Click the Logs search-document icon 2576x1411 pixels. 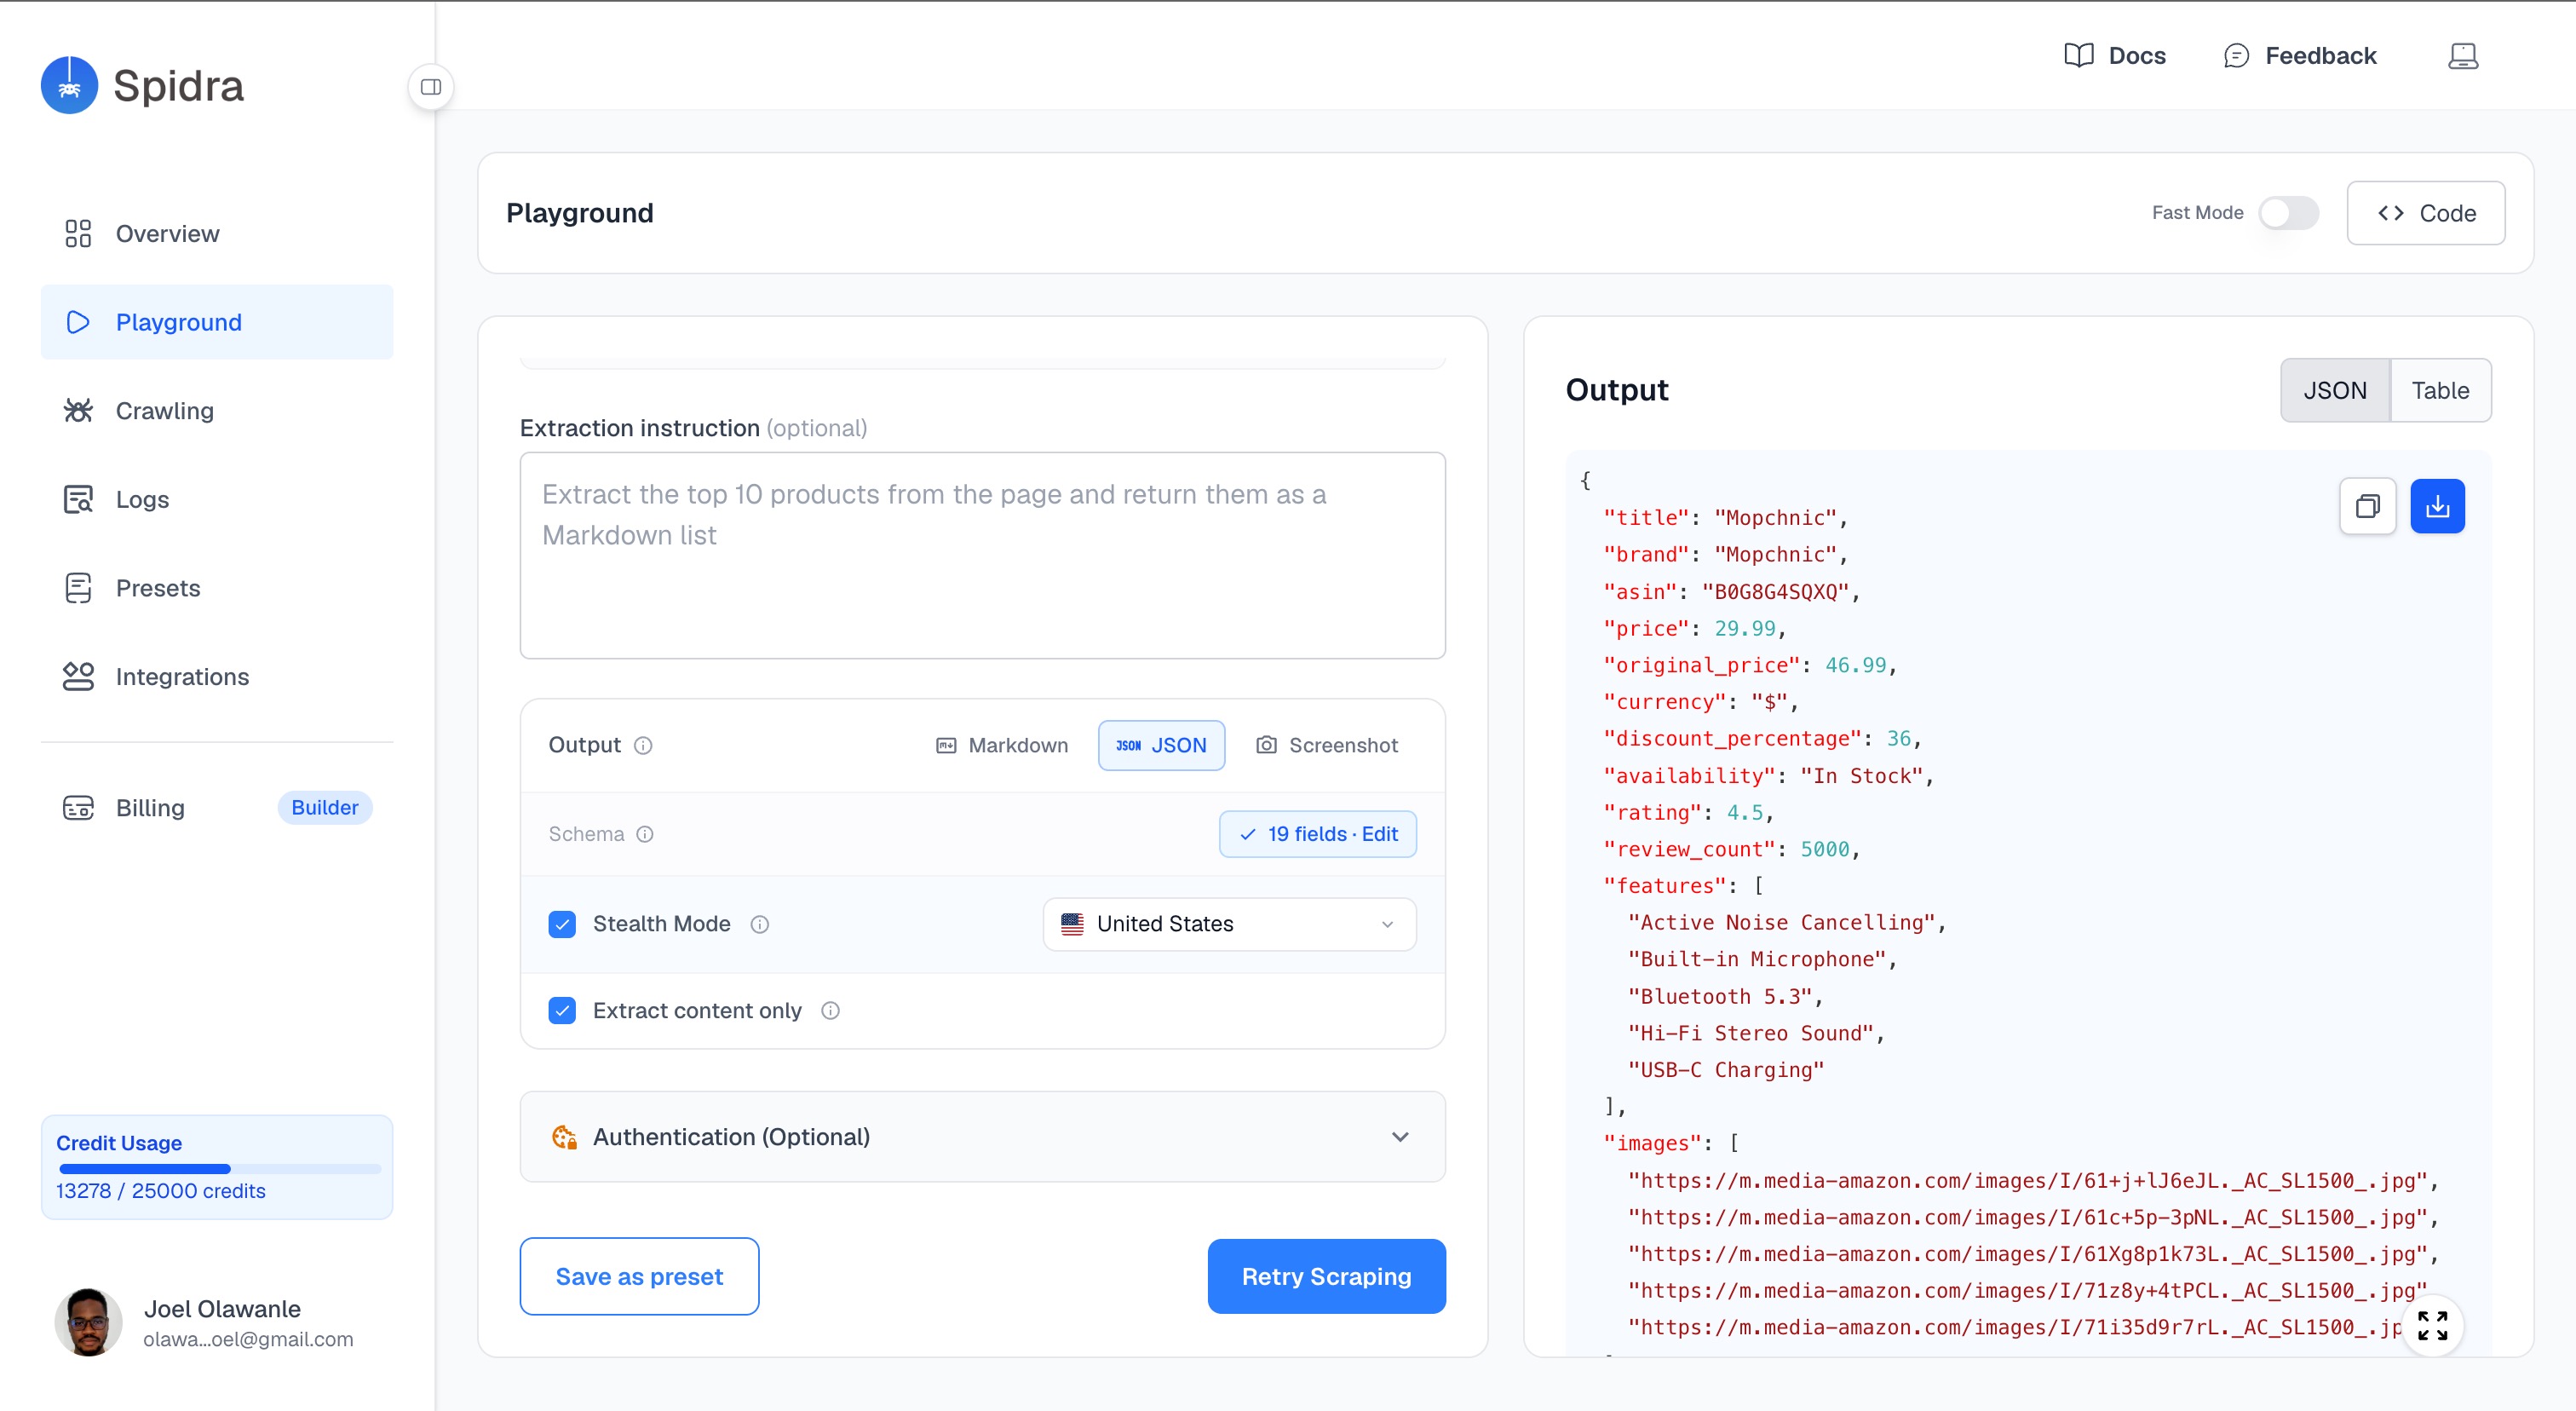pyautogui.click(x=78, y=499)
